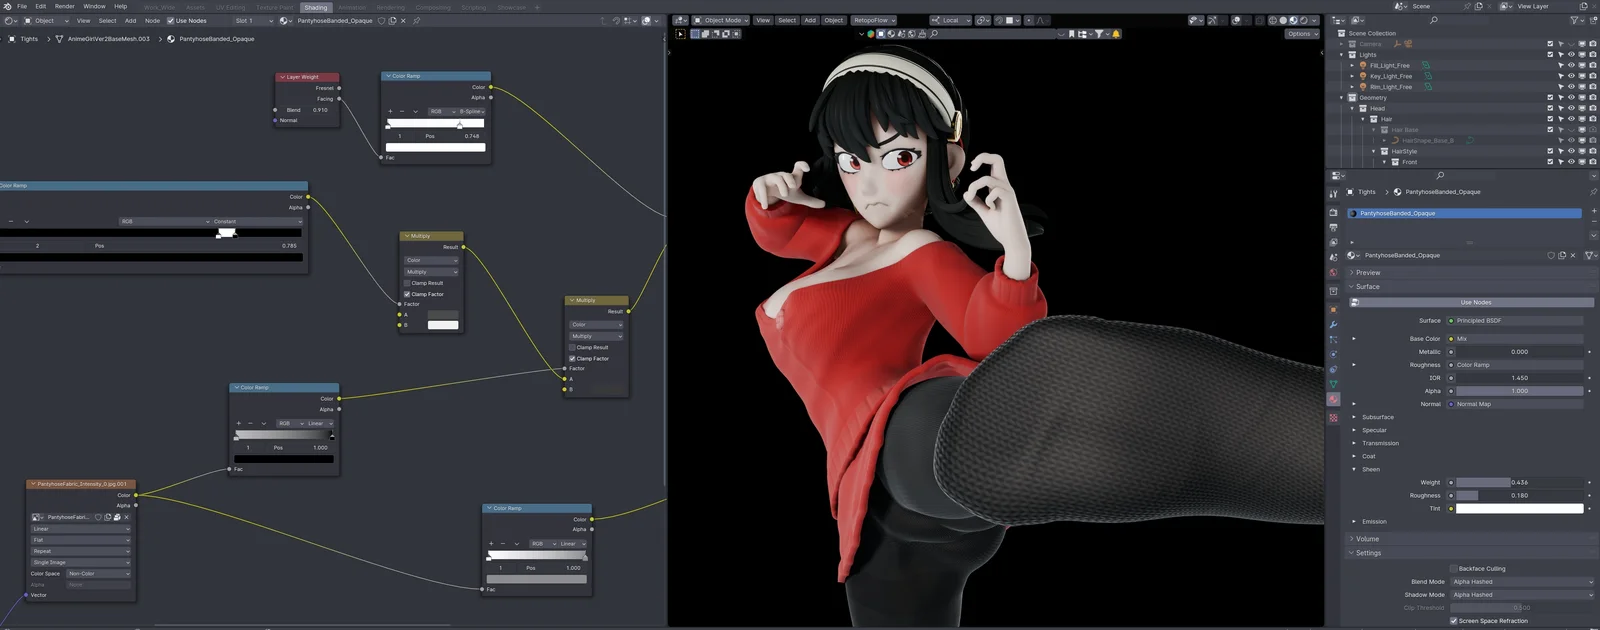
Task: Click the fake user shield icon
Action: (381, 20)
